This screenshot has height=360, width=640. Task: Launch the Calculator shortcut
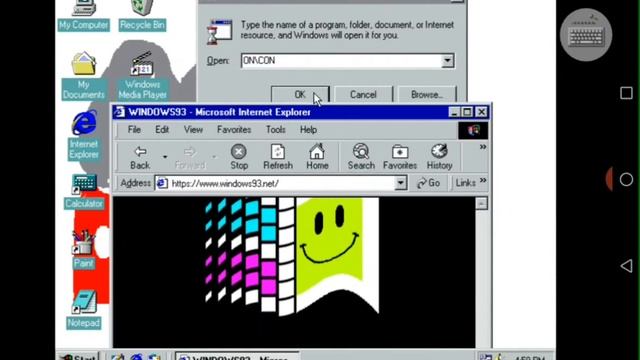pos(84,191)
